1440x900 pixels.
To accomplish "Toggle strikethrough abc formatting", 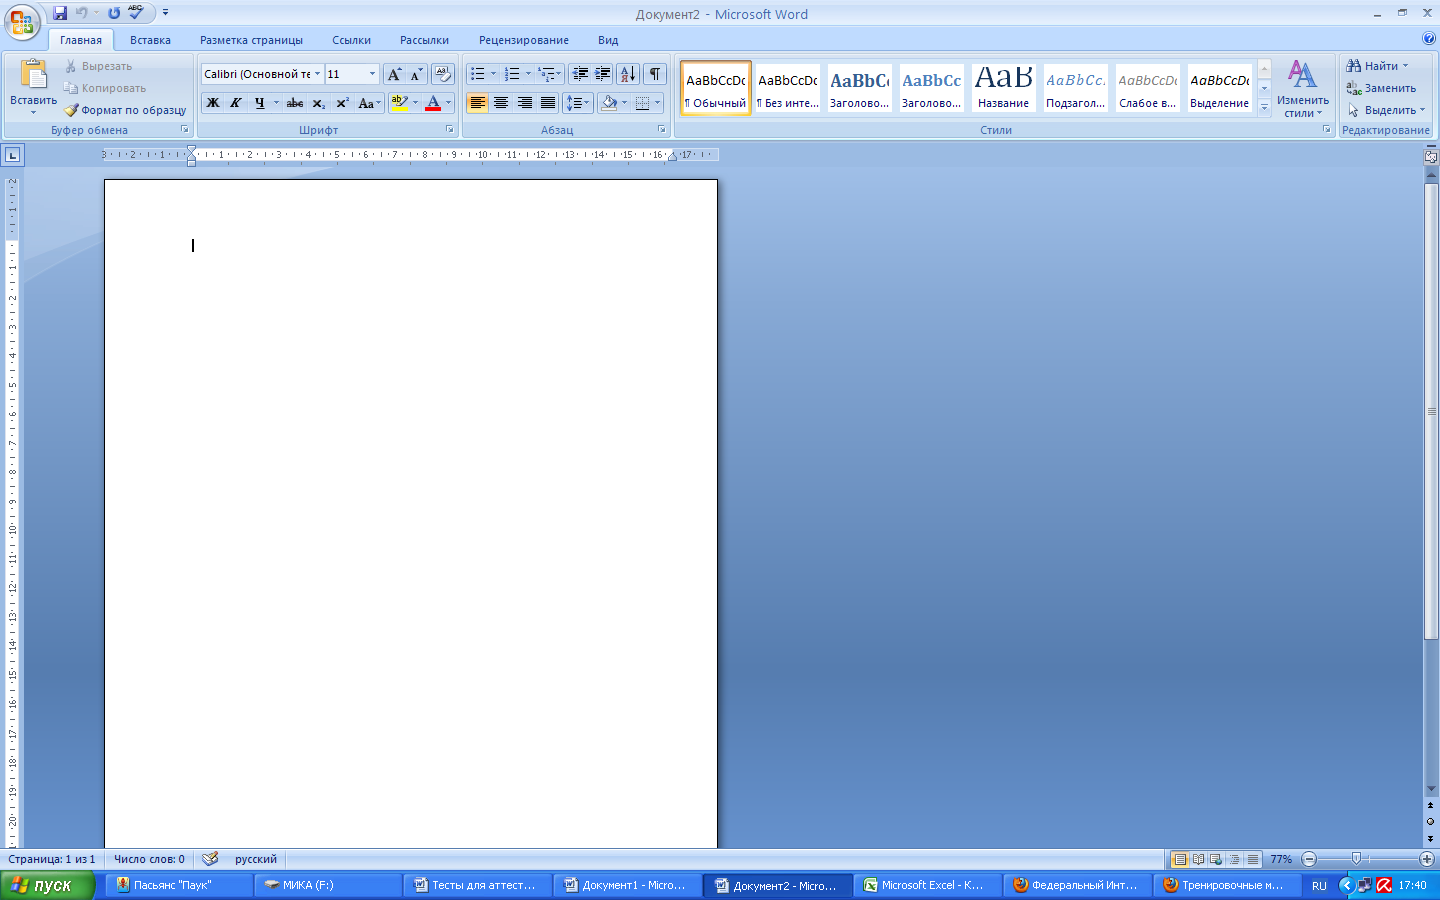I will coord(295,103).
